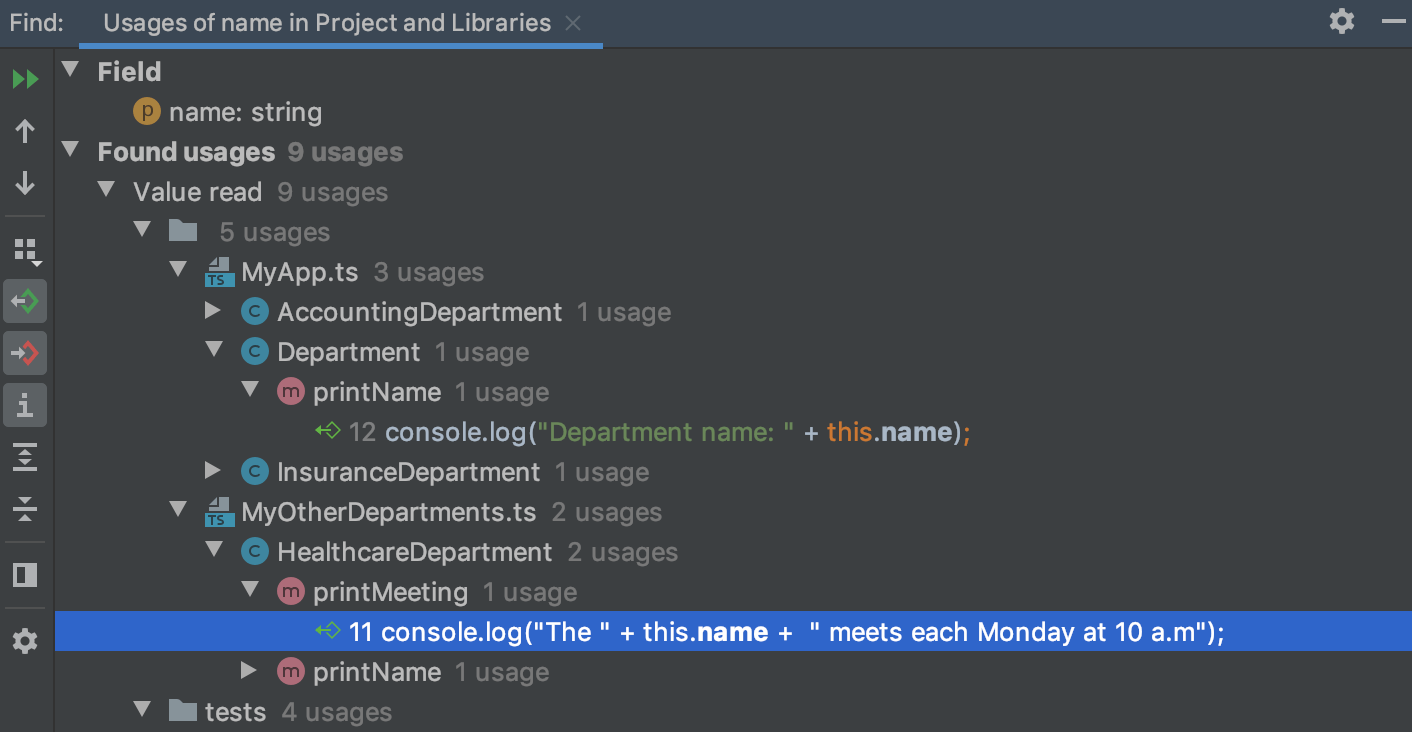
Task: Click class icon next to HealthcareDepartment
Action: [x=255, y=552]
